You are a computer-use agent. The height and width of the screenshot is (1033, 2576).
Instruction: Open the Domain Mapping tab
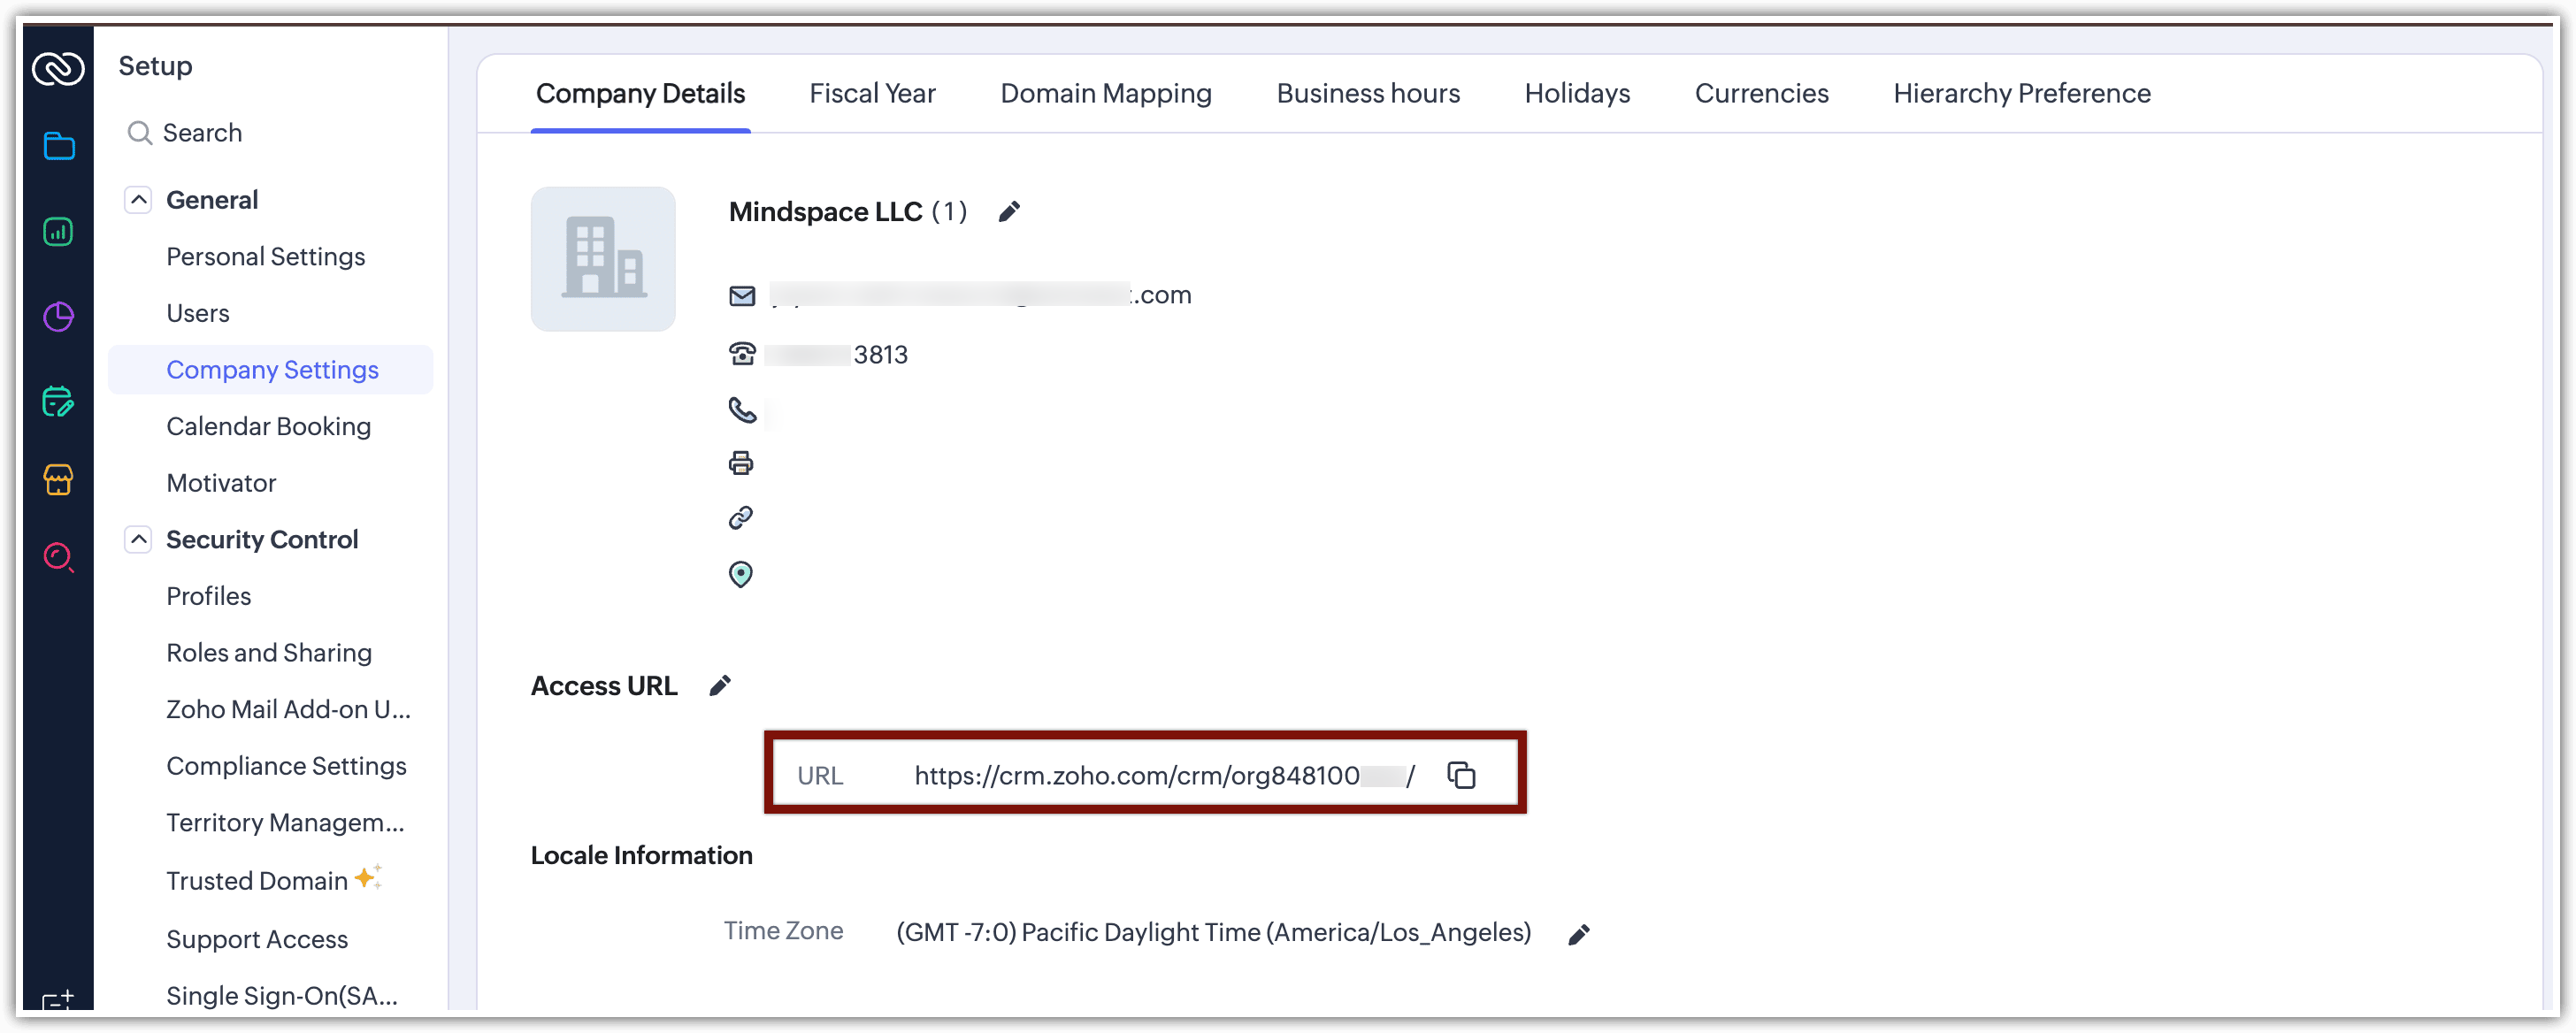pyautogui.click(x=1105, y=93)
